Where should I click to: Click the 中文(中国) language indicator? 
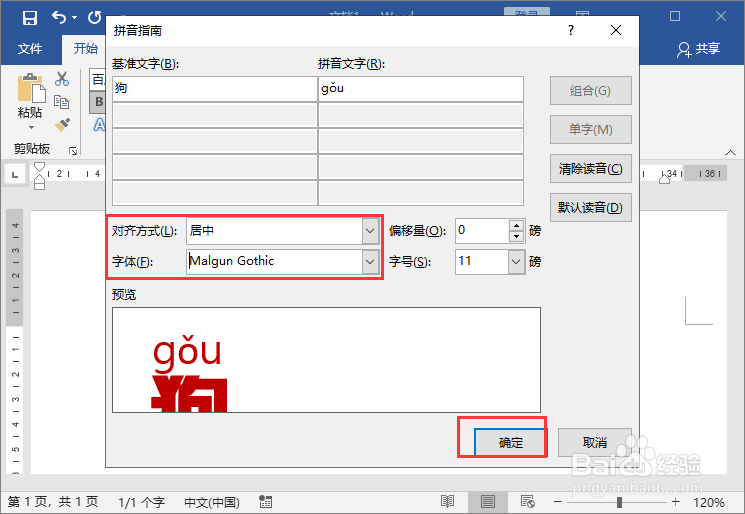tap(212, 503)
